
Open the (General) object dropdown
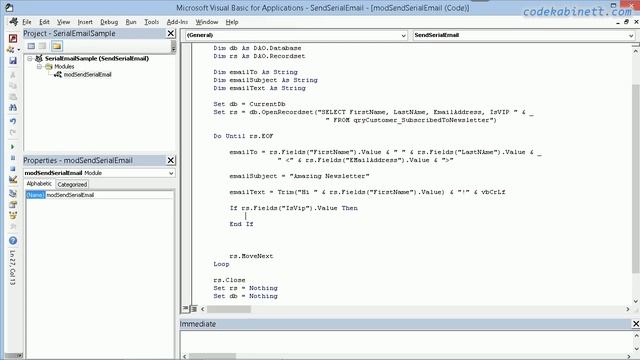point(403,36)
